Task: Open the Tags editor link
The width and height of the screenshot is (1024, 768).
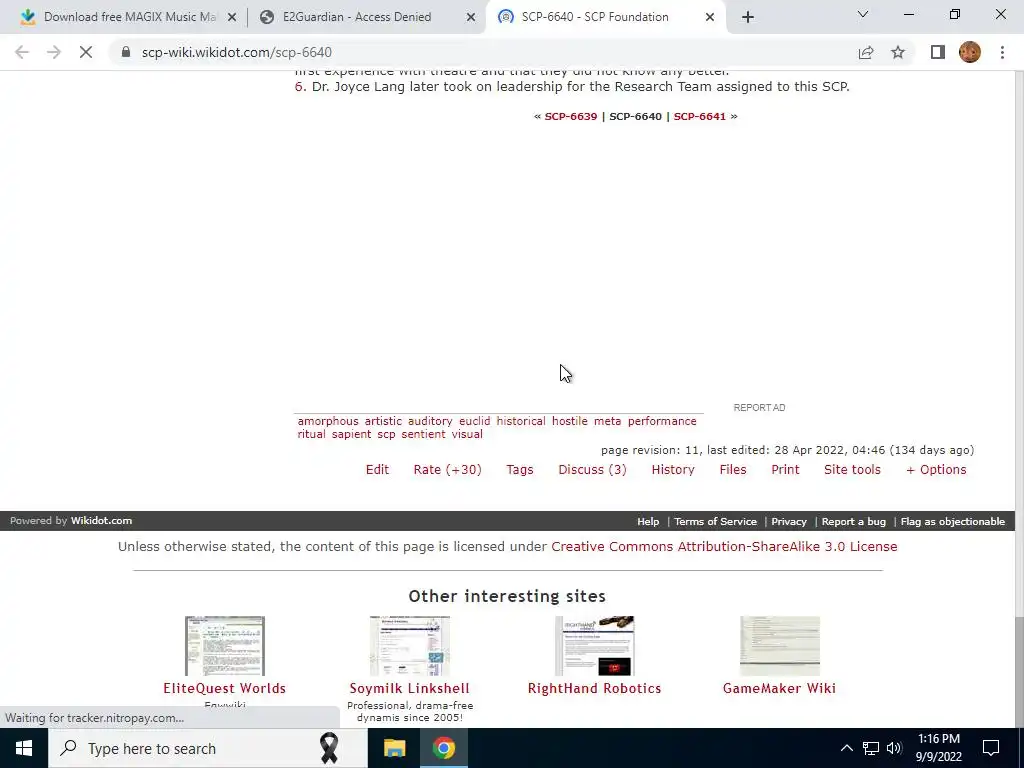Action: point(520,470)
